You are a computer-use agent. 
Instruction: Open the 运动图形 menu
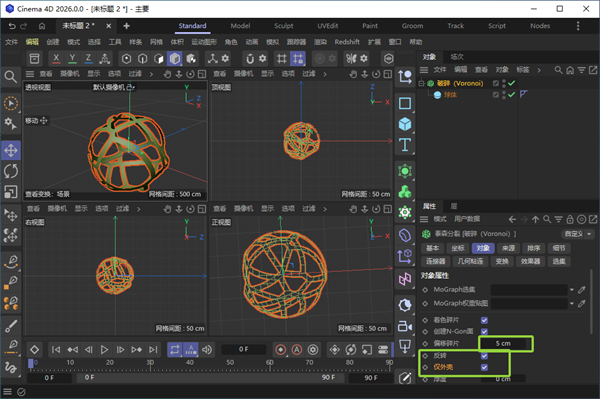[x=204, y=42]
